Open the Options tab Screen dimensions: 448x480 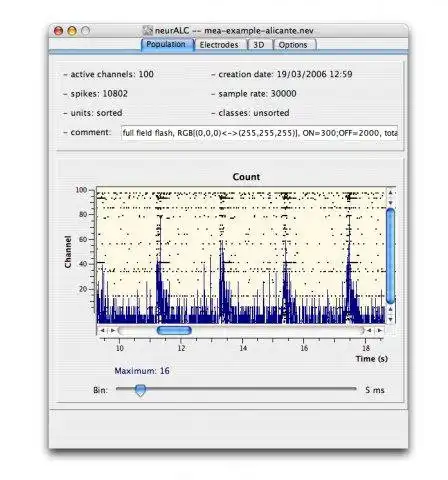pyautogui.click(x=293, y=45)
